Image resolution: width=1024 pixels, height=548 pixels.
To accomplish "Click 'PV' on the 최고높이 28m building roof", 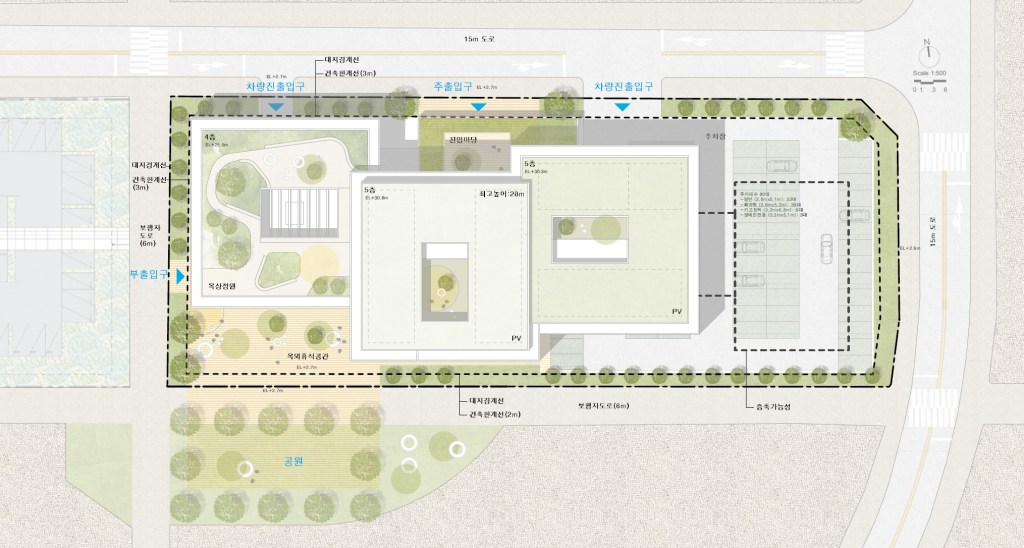I will (517, 338).
